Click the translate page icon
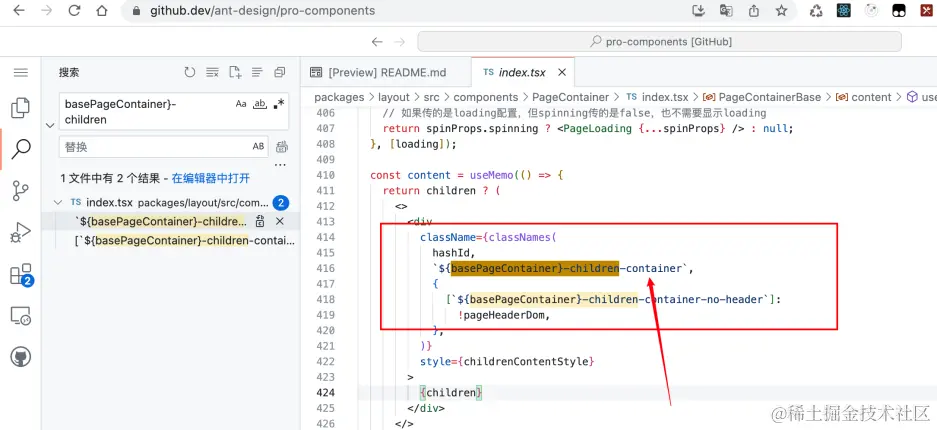Image resolution: width=937 pixels, height=430 pixels. tap(726, 11)
